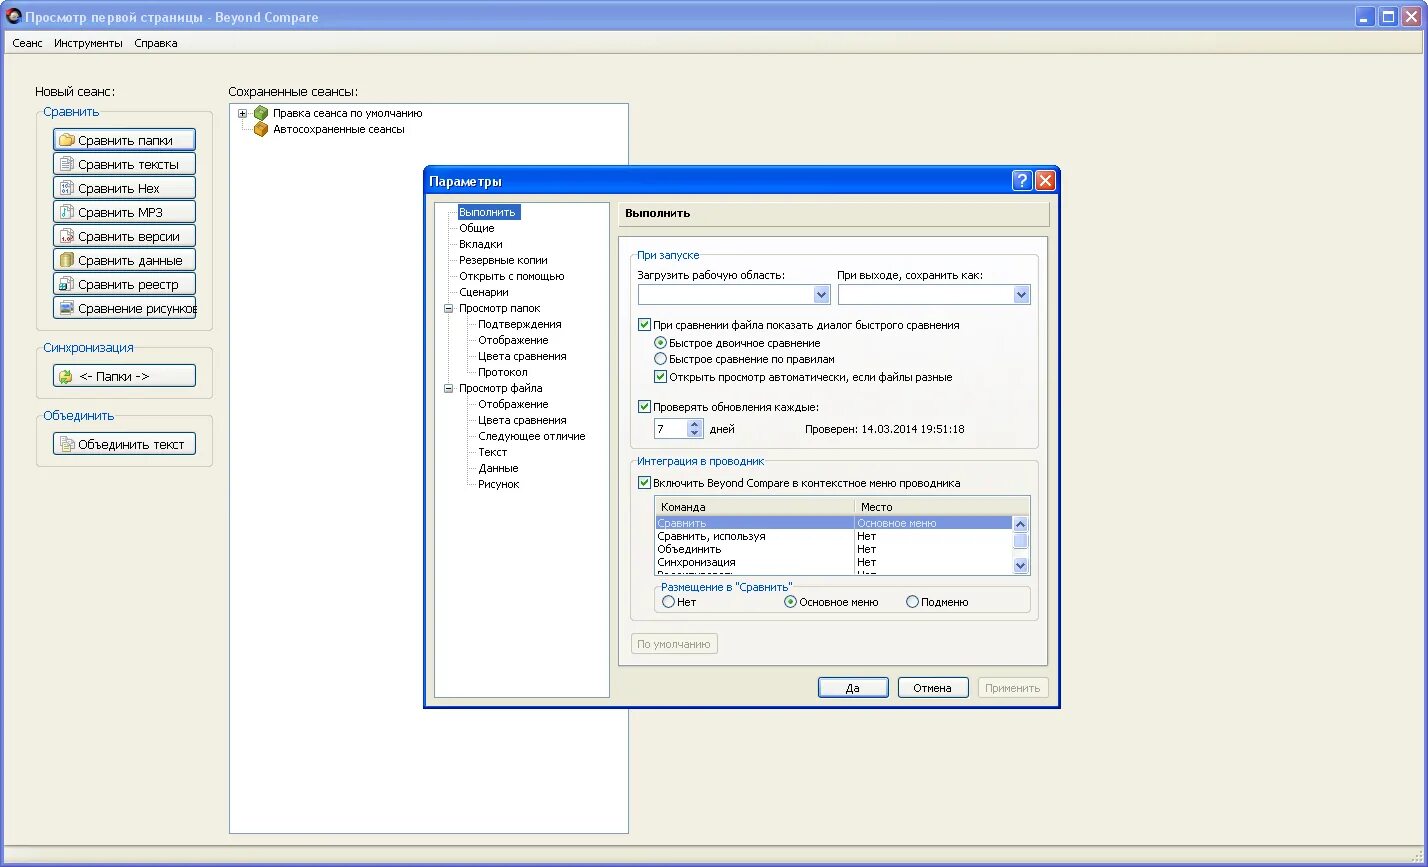
Task: Select Основное меню placement radio button
Action: click(x=790, y=602)
